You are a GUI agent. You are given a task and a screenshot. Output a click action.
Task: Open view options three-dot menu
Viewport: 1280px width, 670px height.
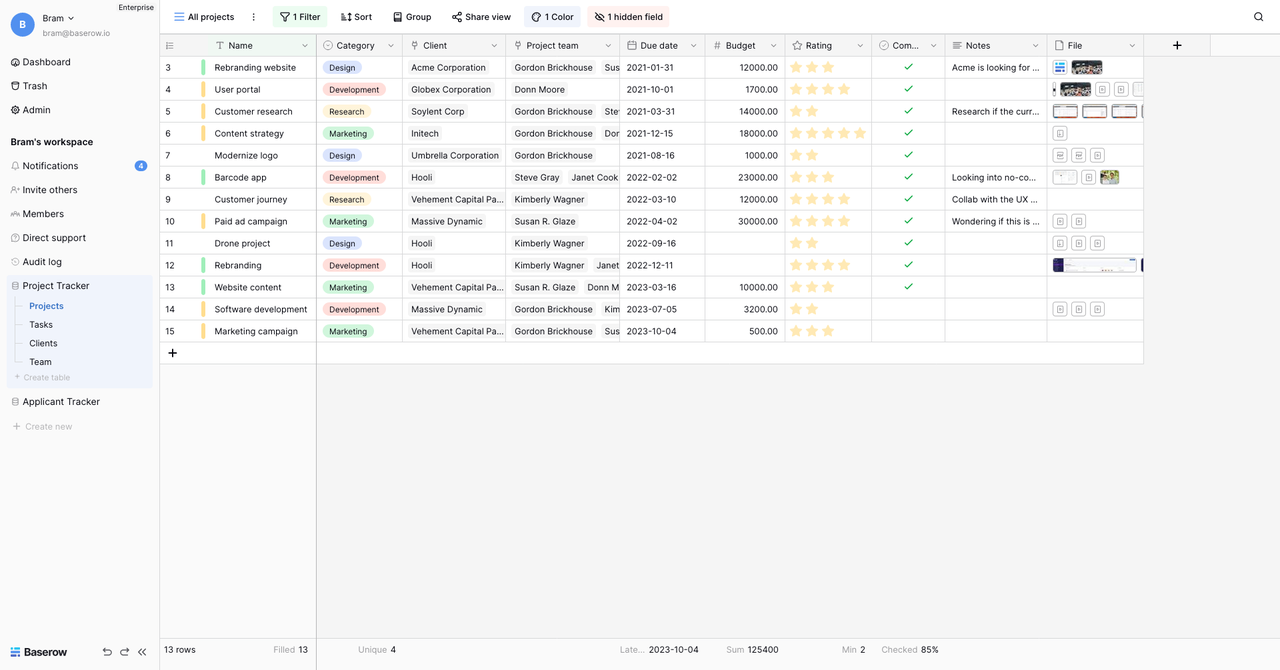click(x=253, y=17)
